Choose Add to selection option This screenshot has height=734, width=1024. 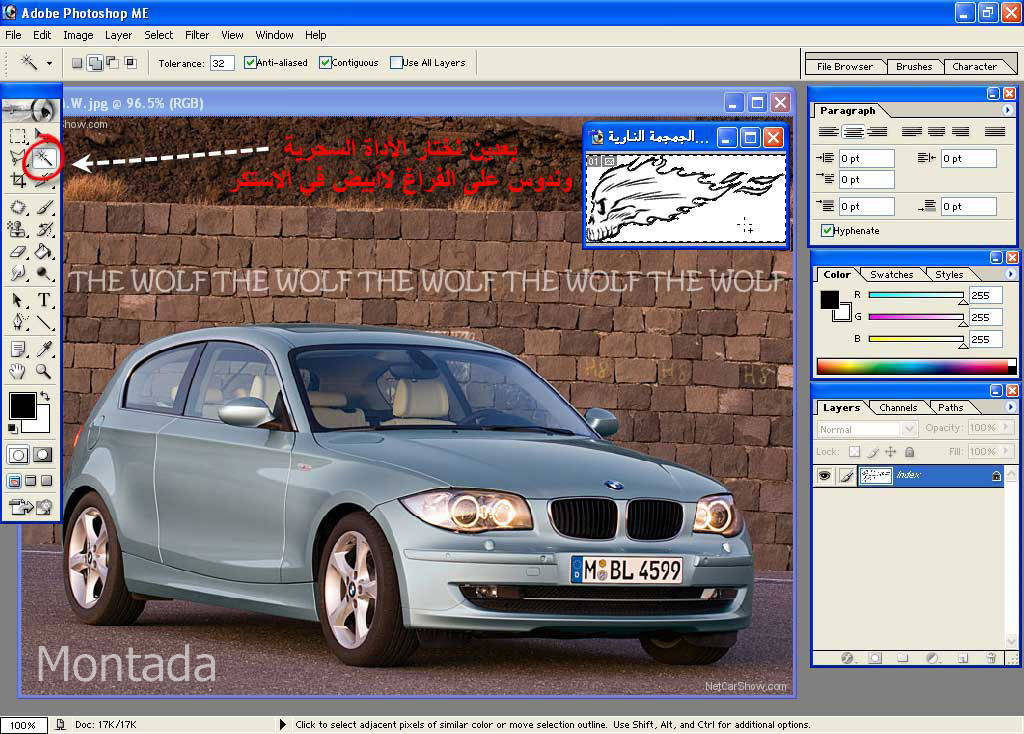[95, 63]
